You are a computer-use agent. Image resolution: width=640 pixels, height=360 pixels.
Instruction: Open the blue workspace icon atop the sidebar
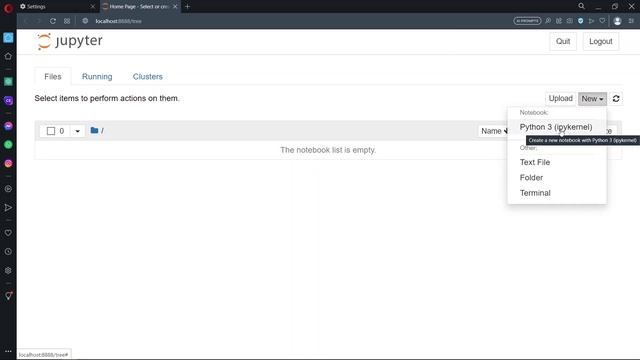[x=8, y=38]
